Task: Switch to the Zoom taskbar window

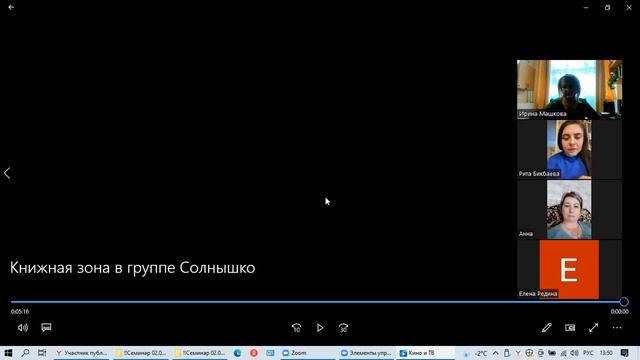Action: pos(308,353)
